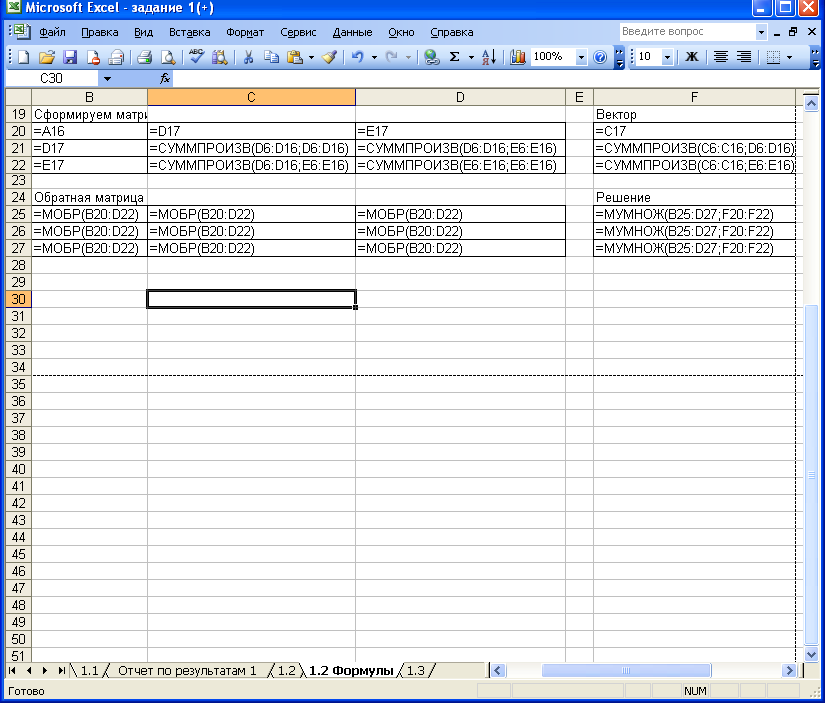Image resolution: width=825 pixels, height=703 pixels.
Task: Copy selection with Copy icon
Action: pyautogui.click(x=271, y=57)
